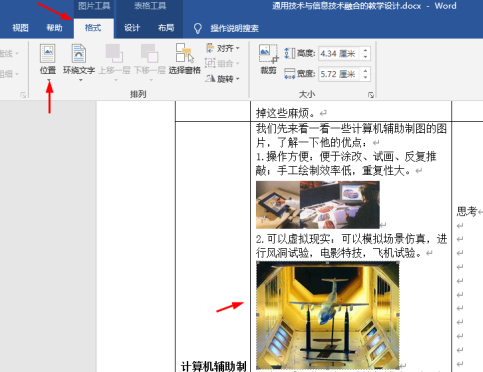The image size is (483, 372).
Task: Click the document title in title bar
Action: [x=347, y=6]
